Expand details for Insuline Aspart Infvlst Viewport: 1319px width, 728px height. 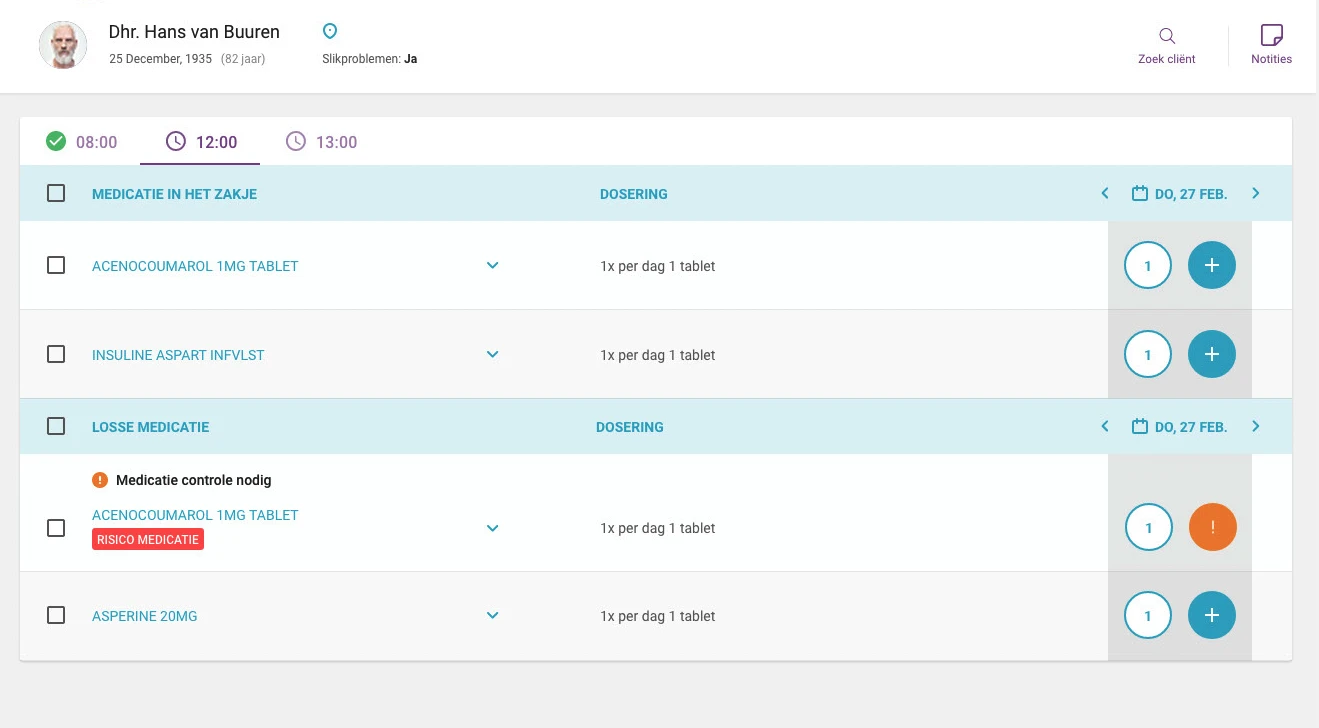tap(492, 354)
